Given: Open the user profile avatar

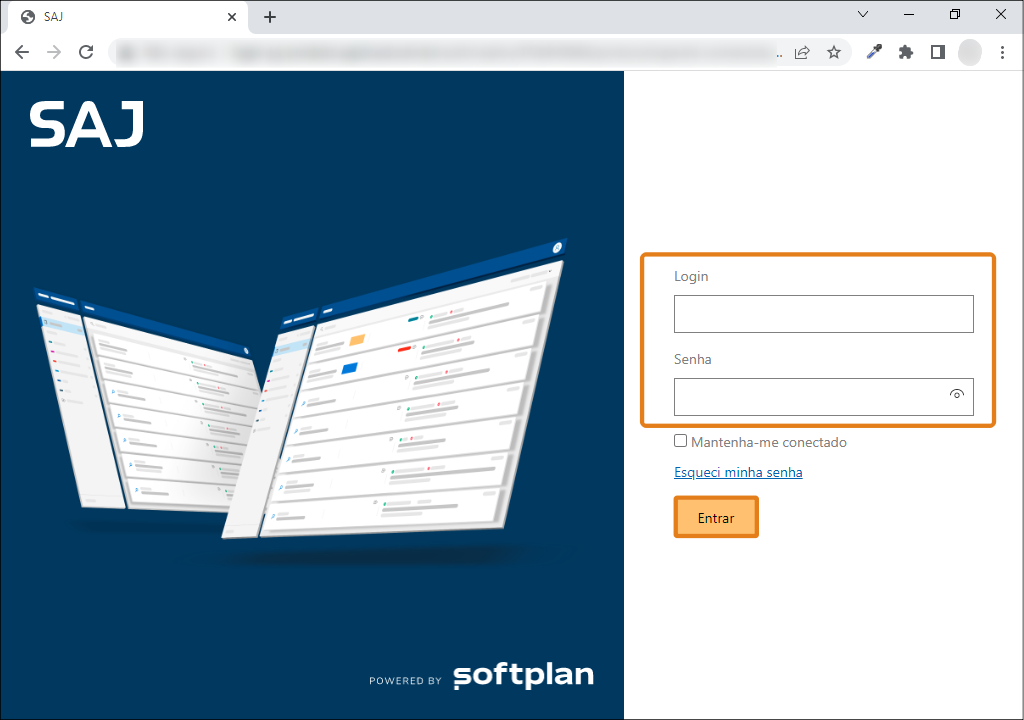Looking at the screenshot, I should click(x=970, y=53).
